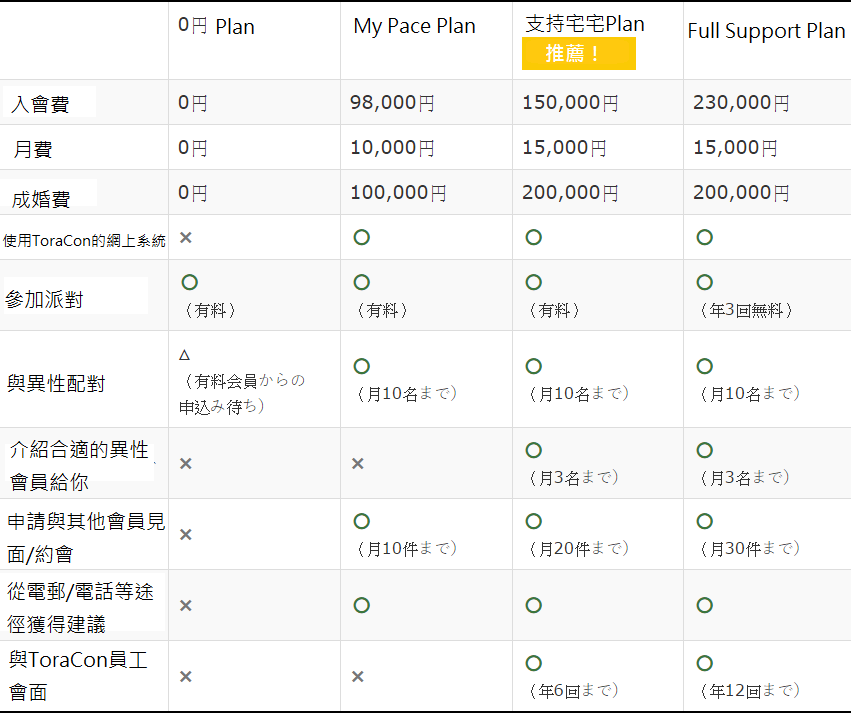Click Full Support Plan circle in 參加派對 row
The image size is (851, 713).
(705, 283)
